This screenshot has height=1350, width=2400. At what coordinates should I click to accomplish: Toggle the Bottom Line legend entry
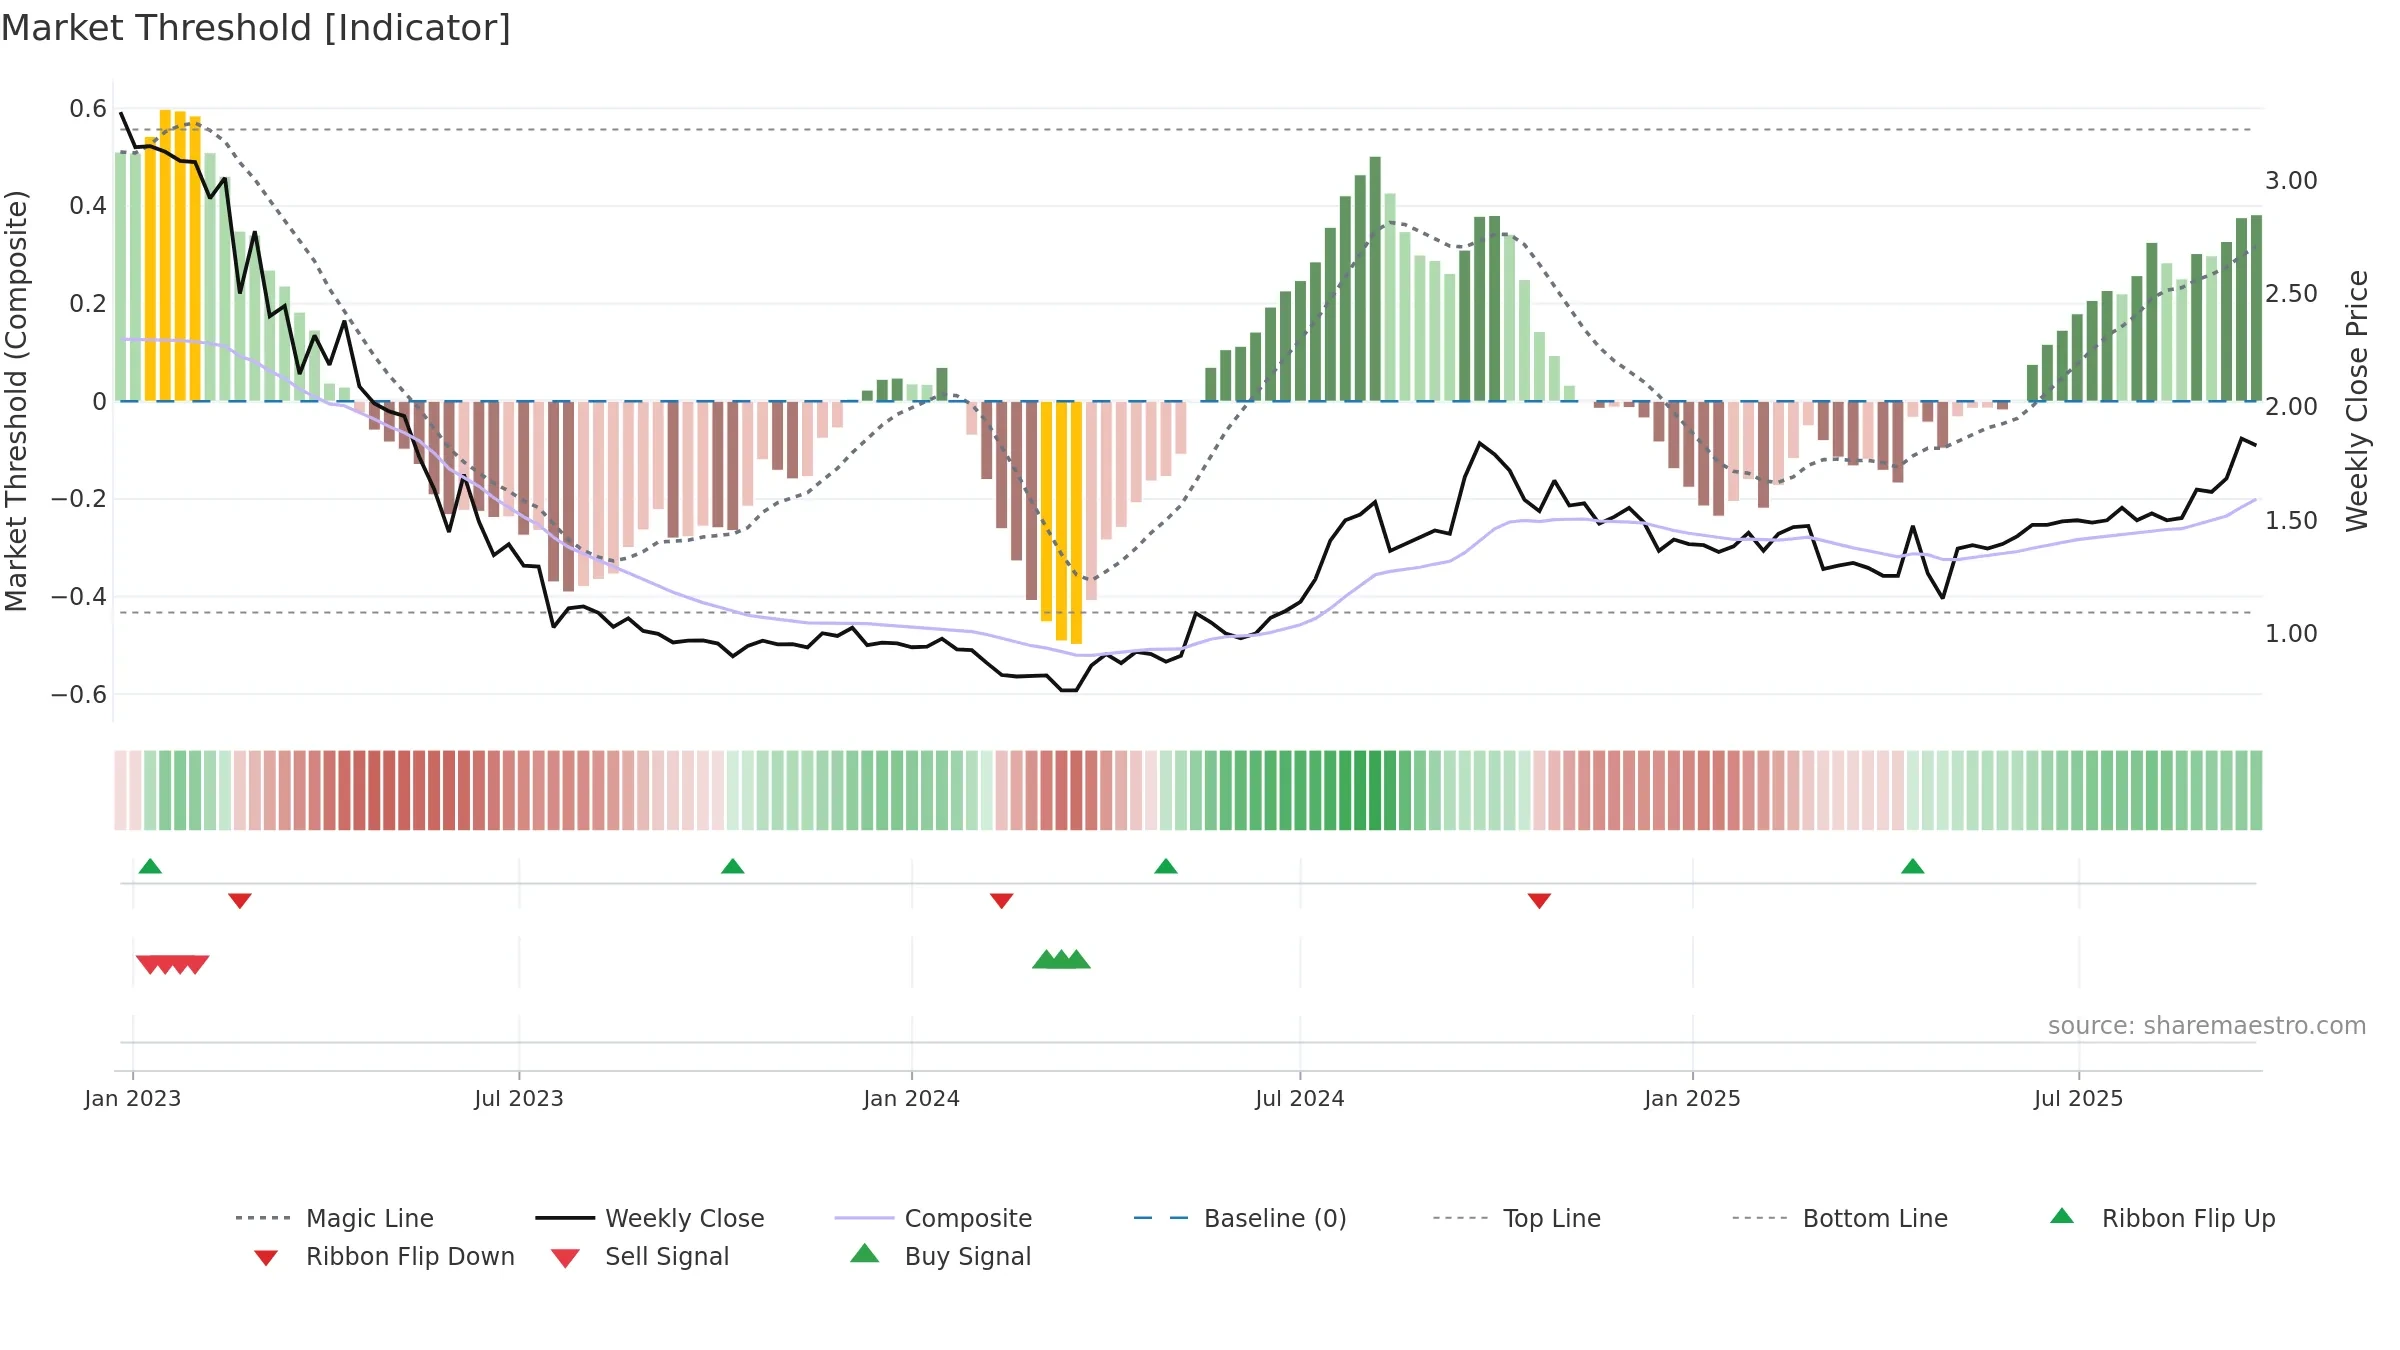click(x=1840, y=1218)
